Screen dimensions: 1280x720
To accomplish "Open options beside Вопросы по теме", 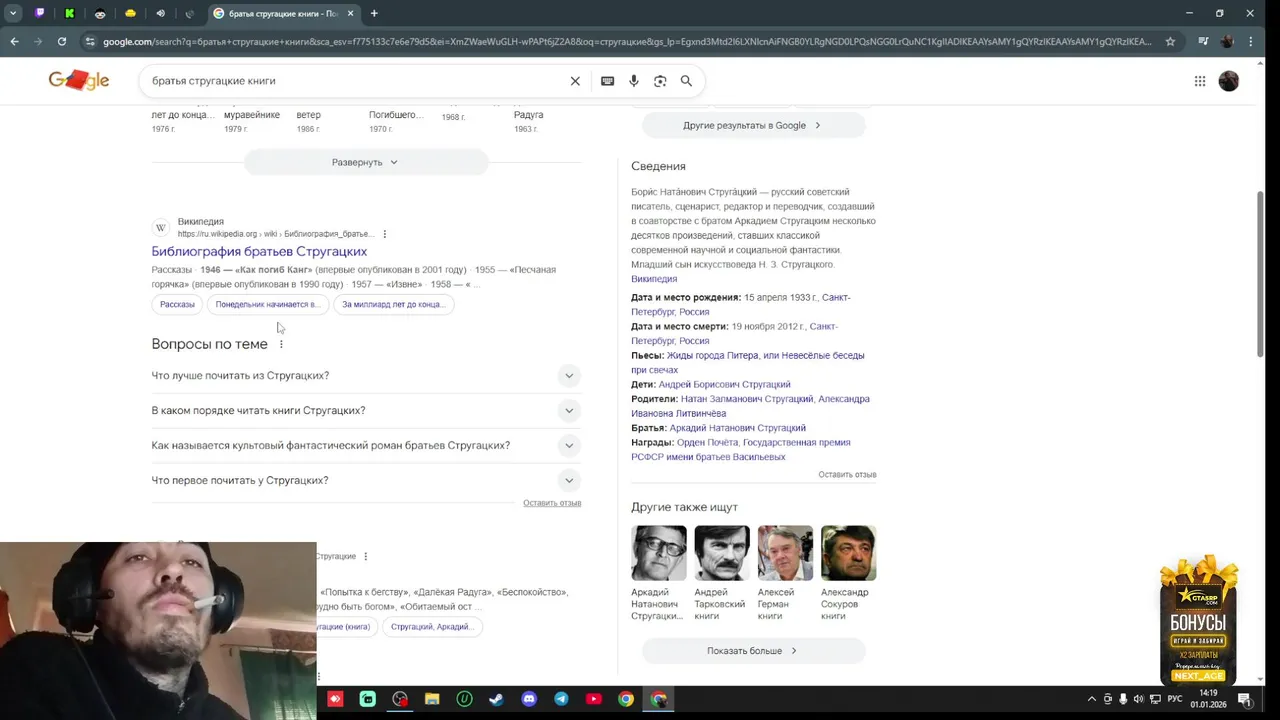I will pos(281,344).
